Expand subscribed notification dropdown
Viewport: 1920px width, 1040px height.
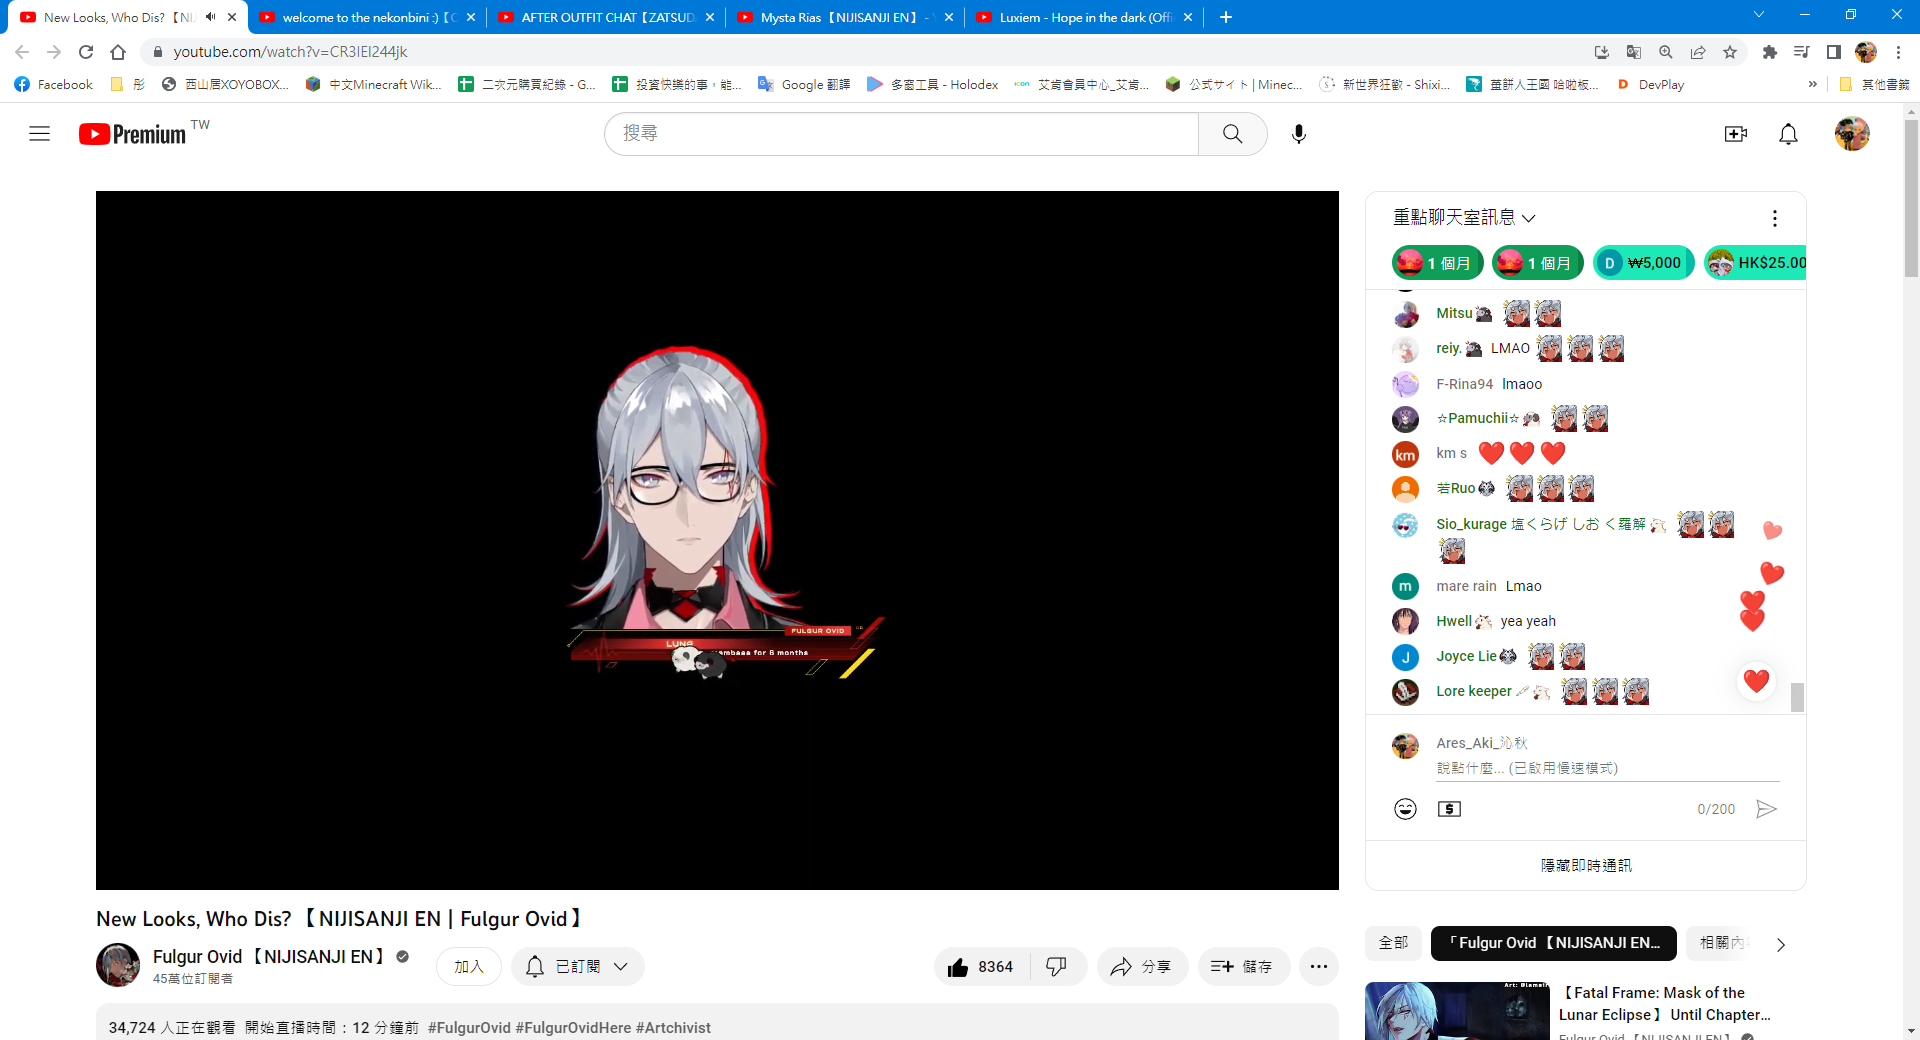[578, 967]
